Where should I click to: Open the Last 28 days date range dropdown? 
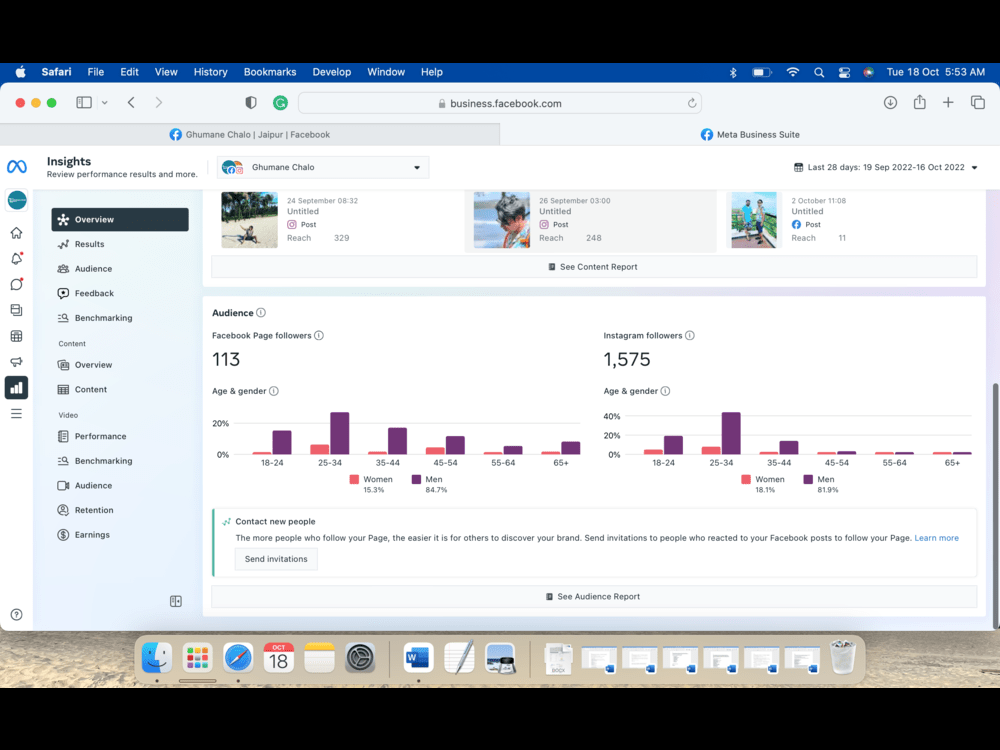[886, 167]
